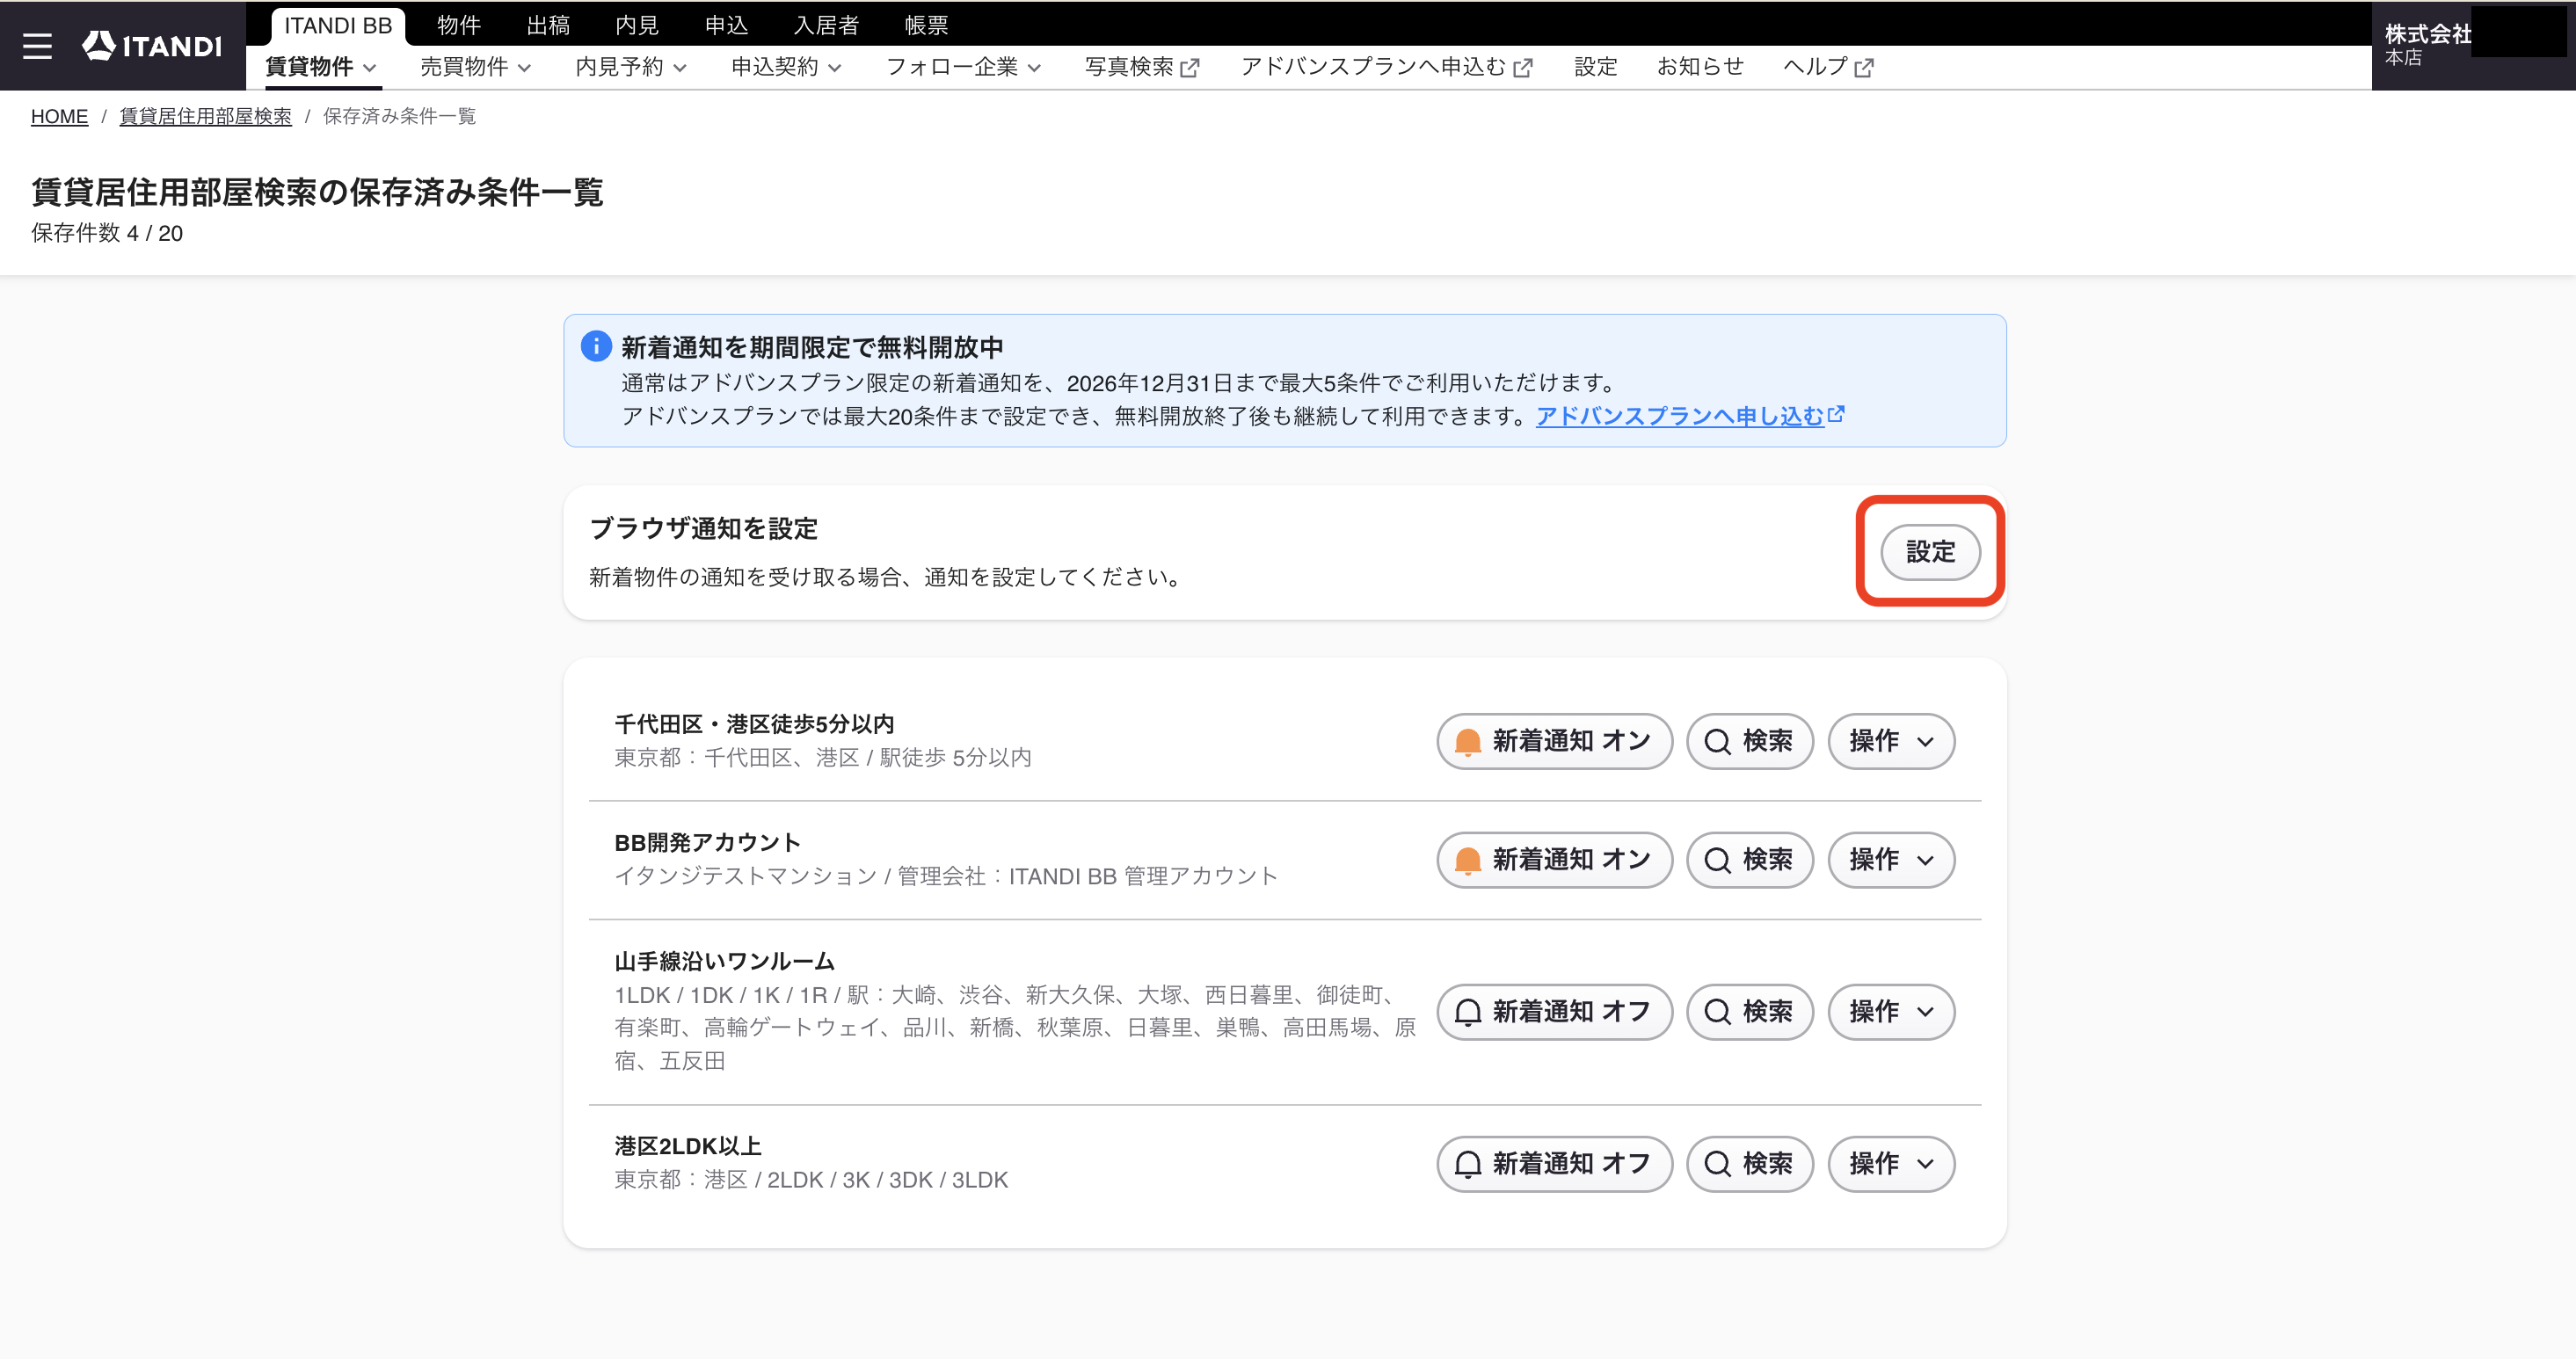Turn off 新着通知 for BB開発アカウント
The image size is (2576, 1359).
1554,860
